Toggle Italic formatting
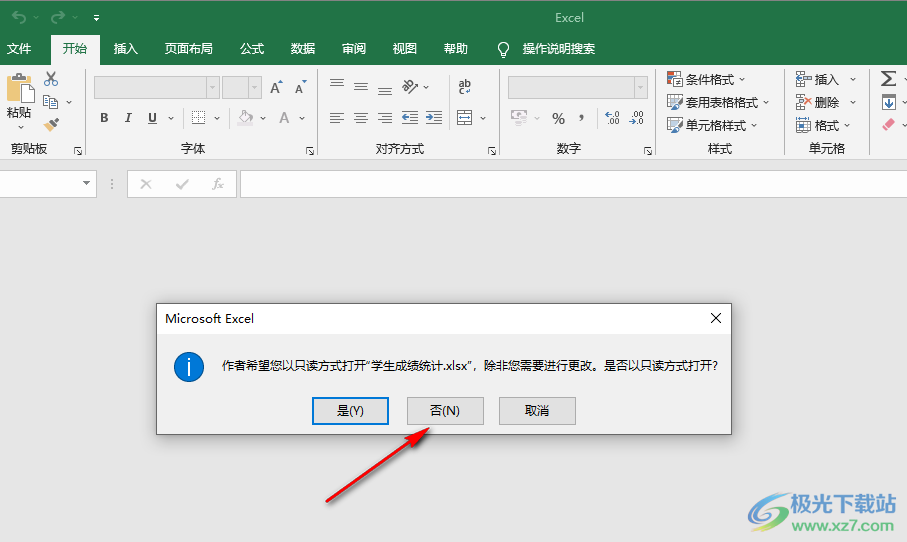Screen dimensions: 907x542 coord(128,118)
